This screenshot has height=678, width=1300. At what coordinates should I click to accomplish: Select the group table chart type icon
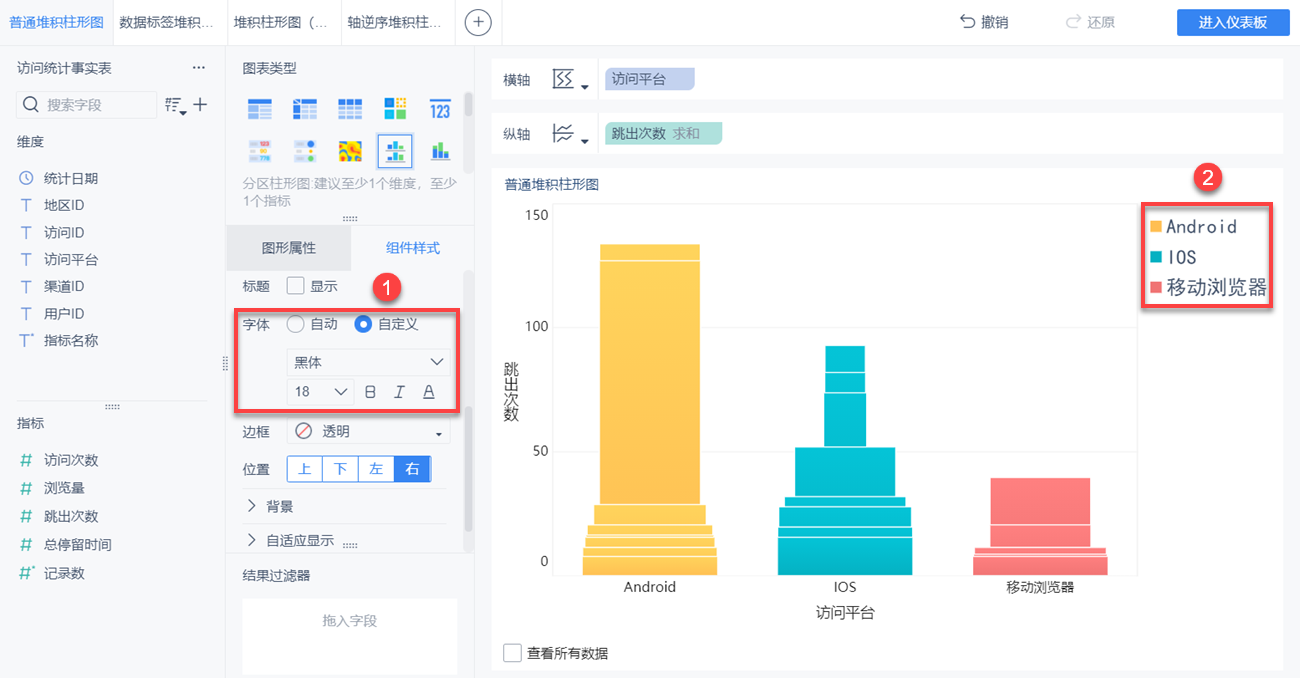(x=260, y=109)
